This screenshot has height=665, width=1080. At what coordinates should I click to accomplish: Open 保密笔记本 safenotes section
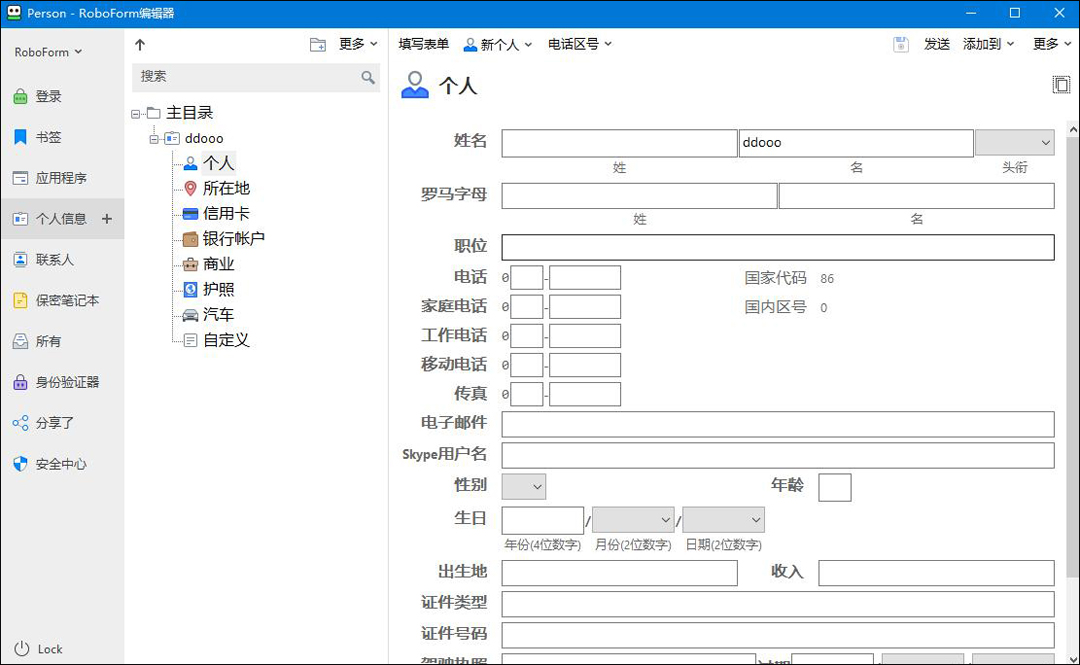(56, 300)
